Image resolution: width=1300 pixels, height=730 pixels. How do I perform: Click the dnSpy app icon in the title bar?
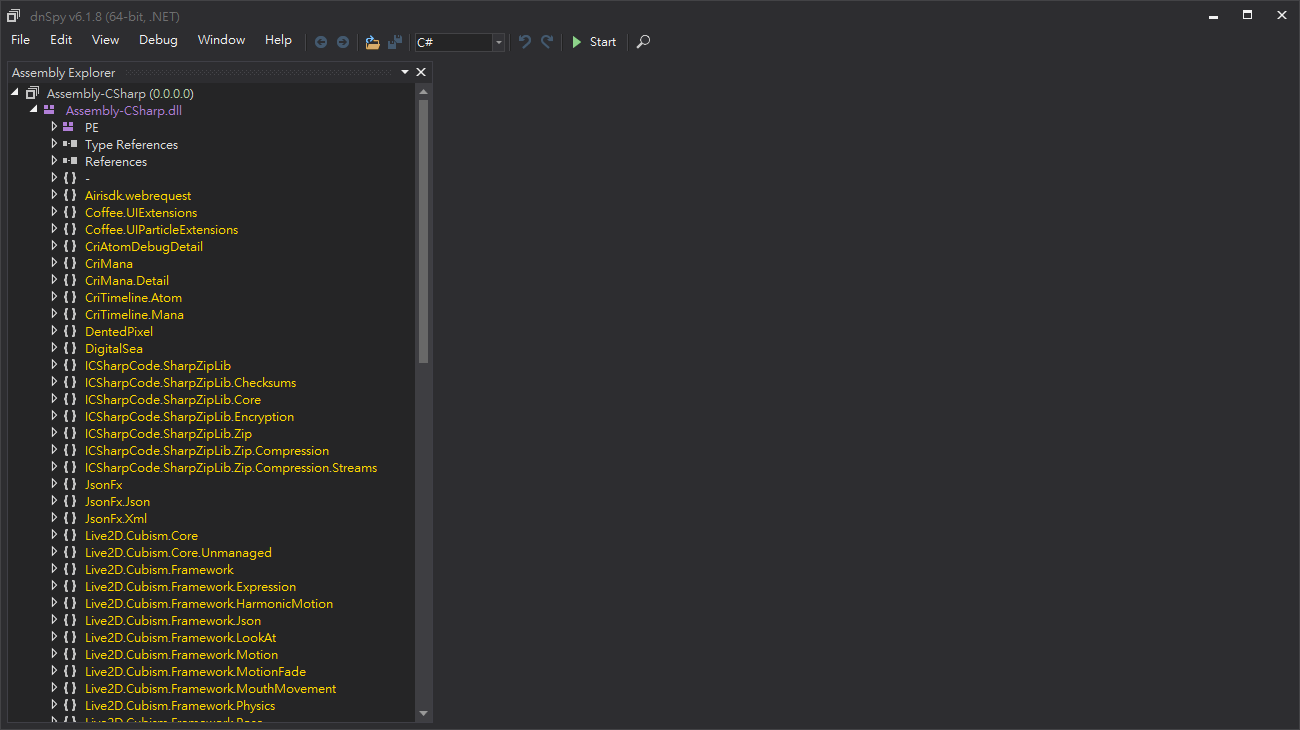(x=14, y=16)
